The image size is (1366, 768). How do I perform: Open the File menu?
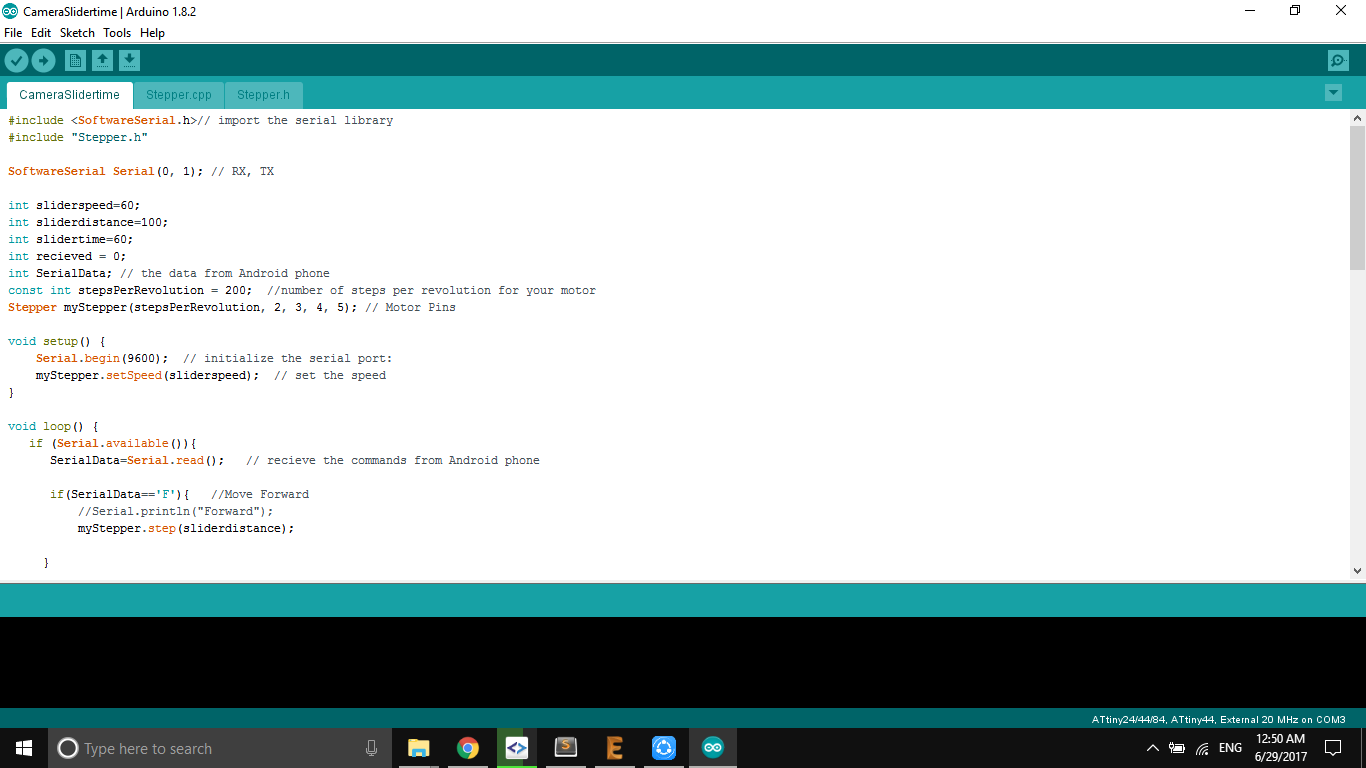pyautogui.click(x=13, y=33)
